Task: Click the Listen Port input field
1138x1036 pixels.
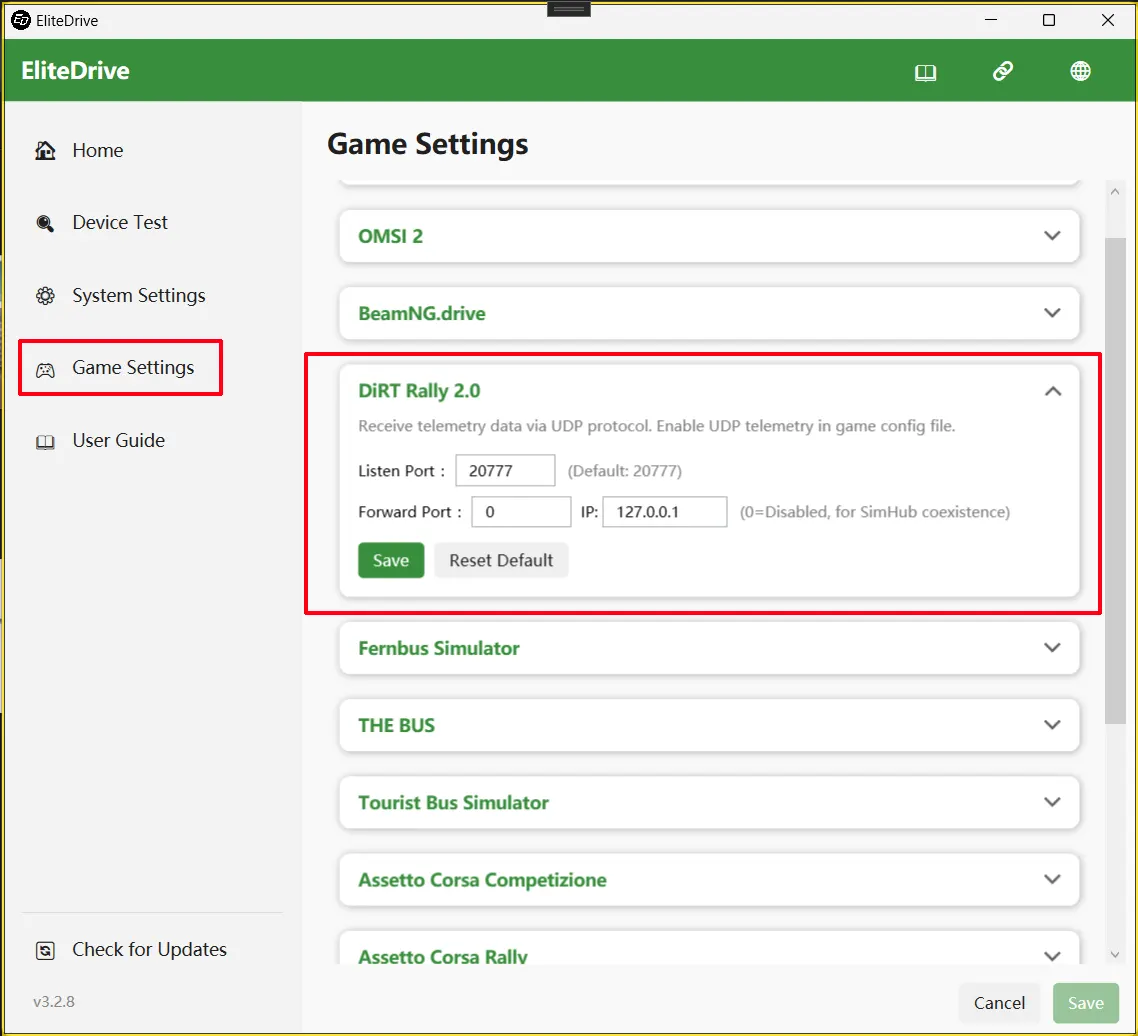Action: [505, 470]
